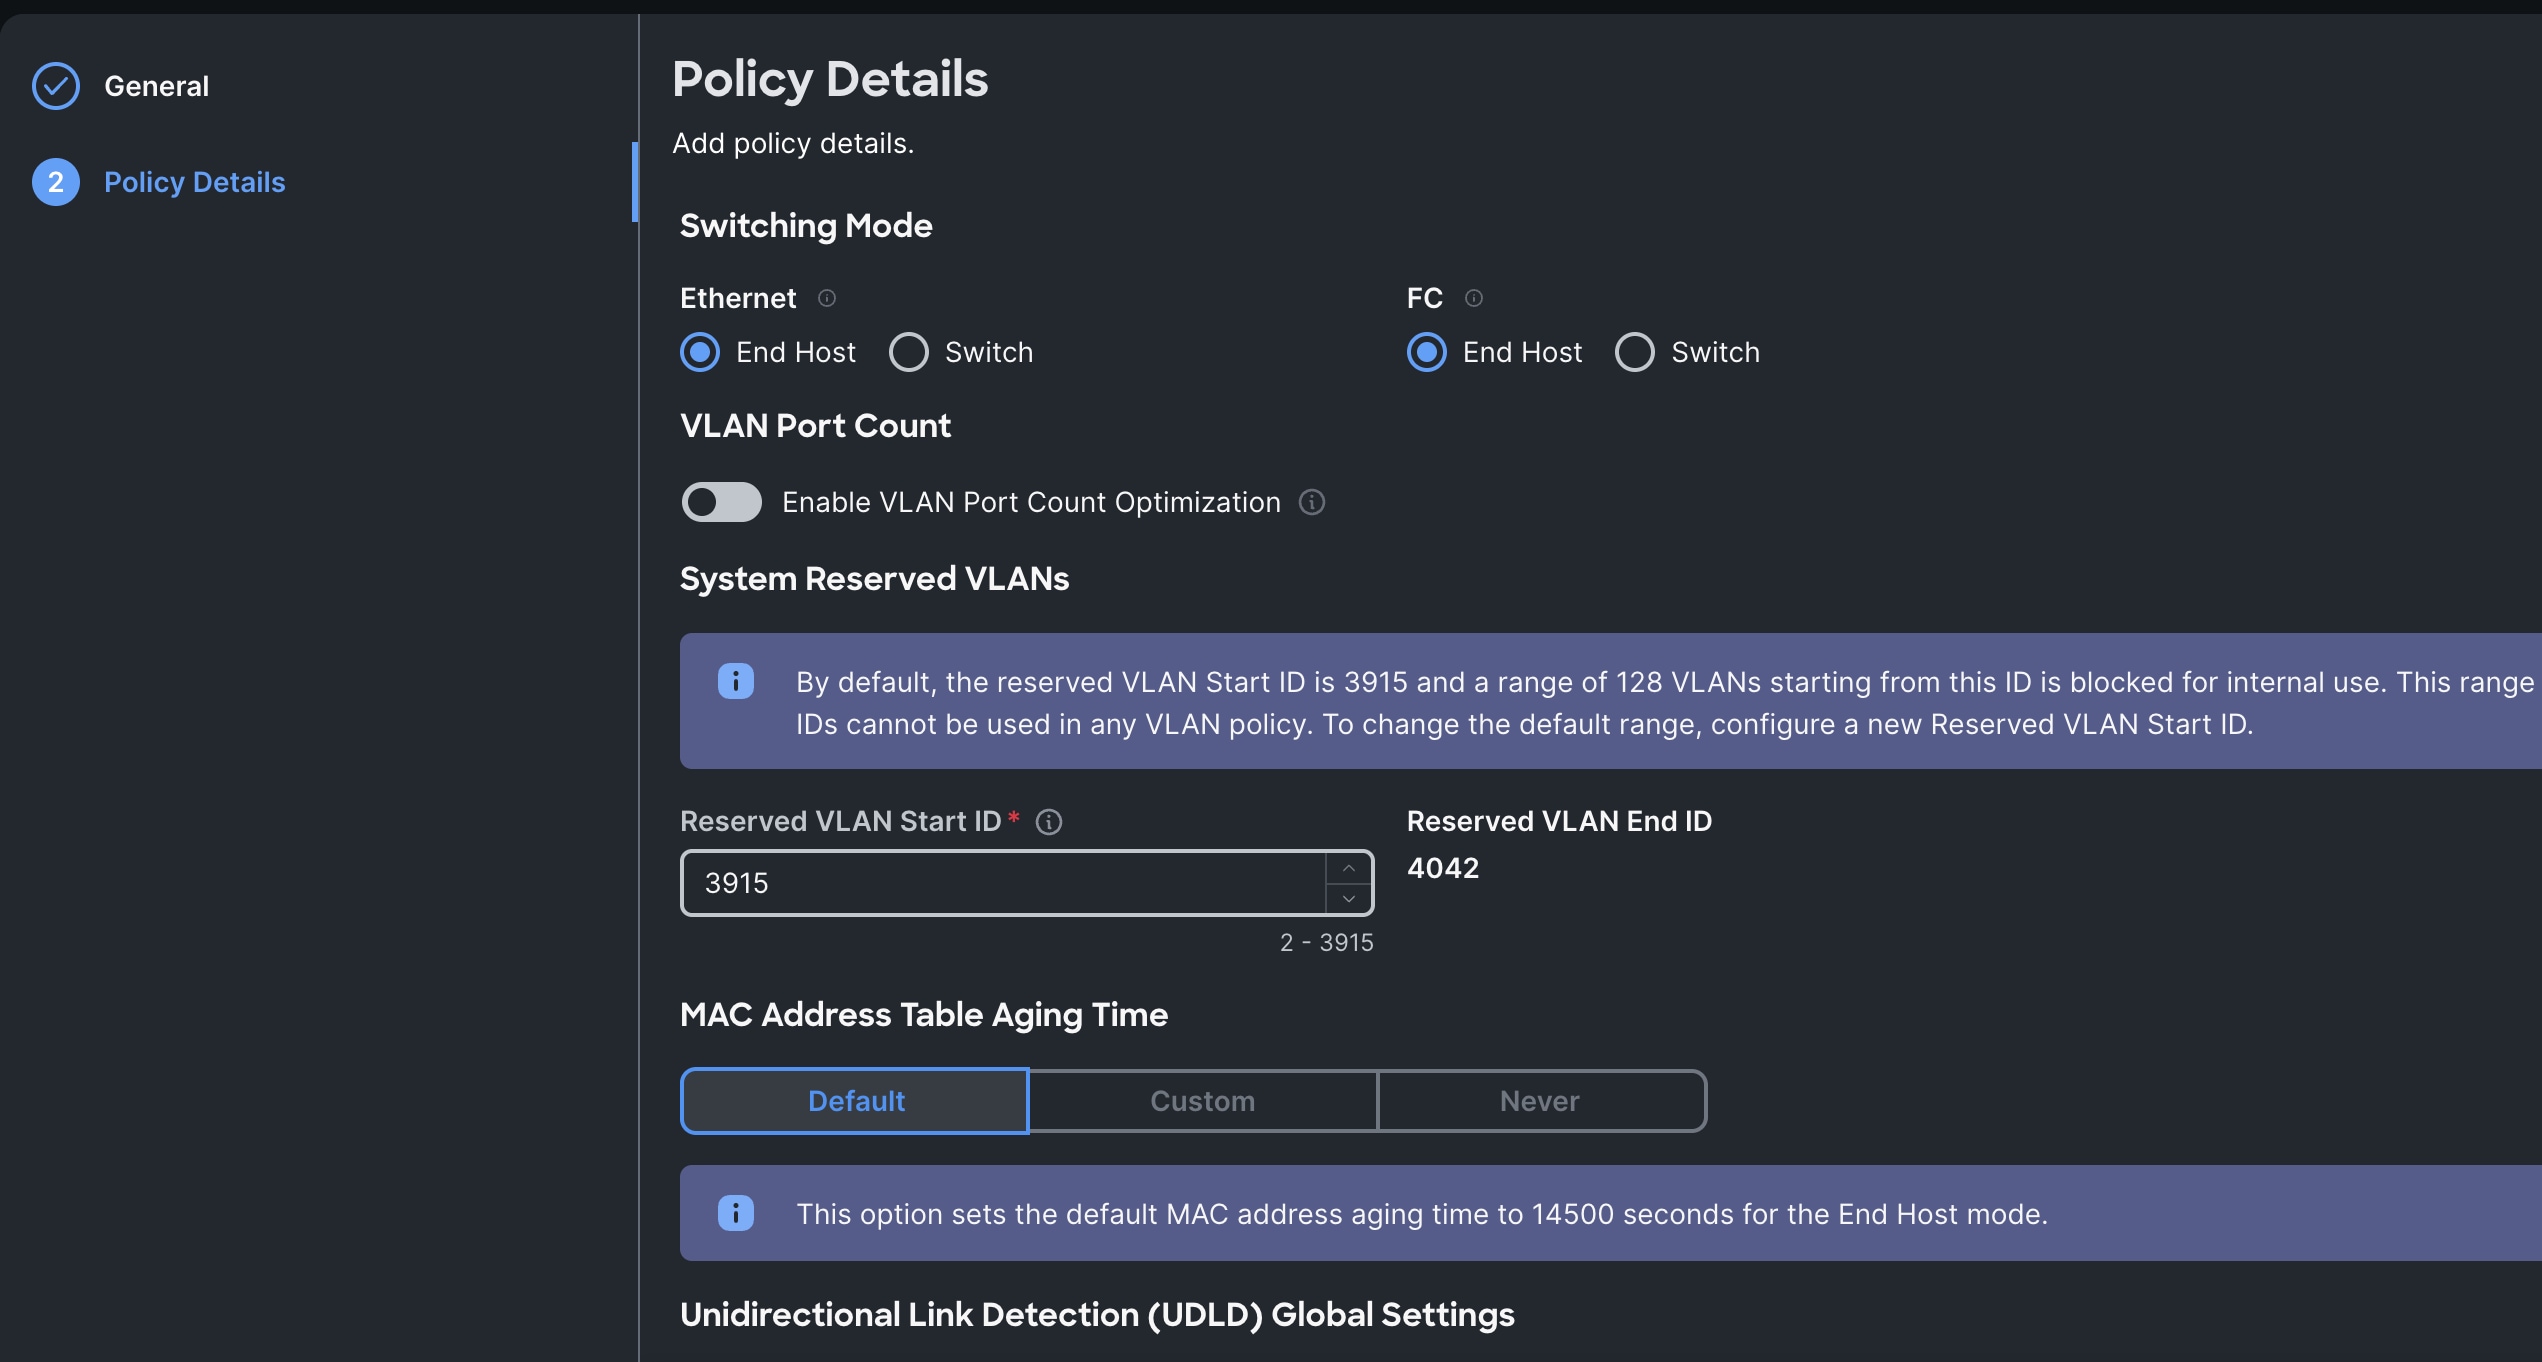
Task: Click the step 2 circle icon
Action: 56,182
